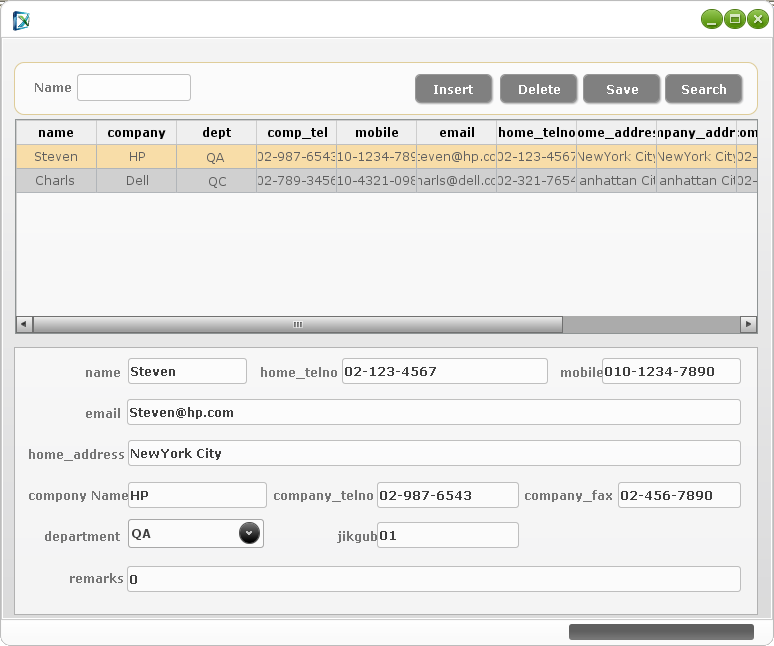The image size is (774, 646).
Task: Click the home_address field with NewYork City
Action: [x=434, y=453]
